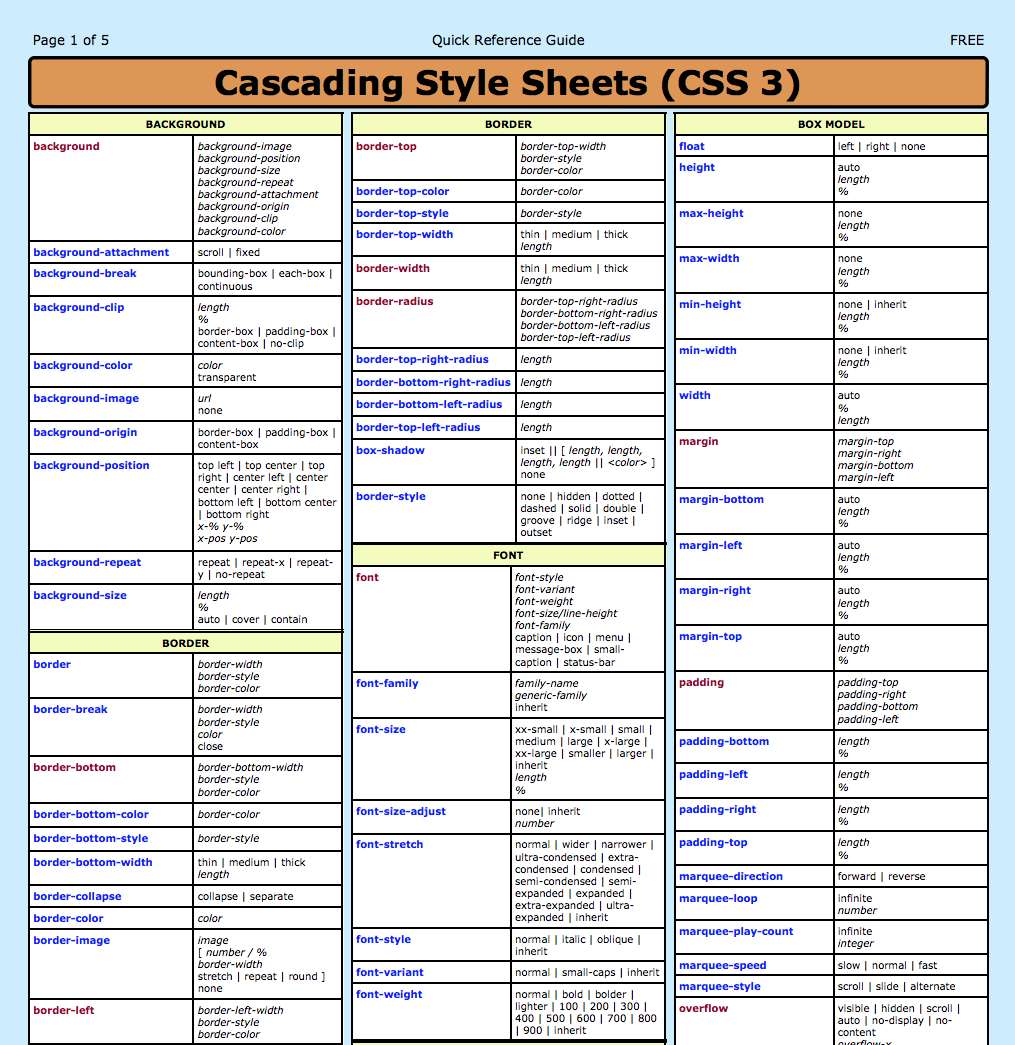Image resolution: width=1015 pixels, height=1045 pixels.
Task: Click the bold blue 'border-bottom-right-radius' property name
Action: (433, 382)
